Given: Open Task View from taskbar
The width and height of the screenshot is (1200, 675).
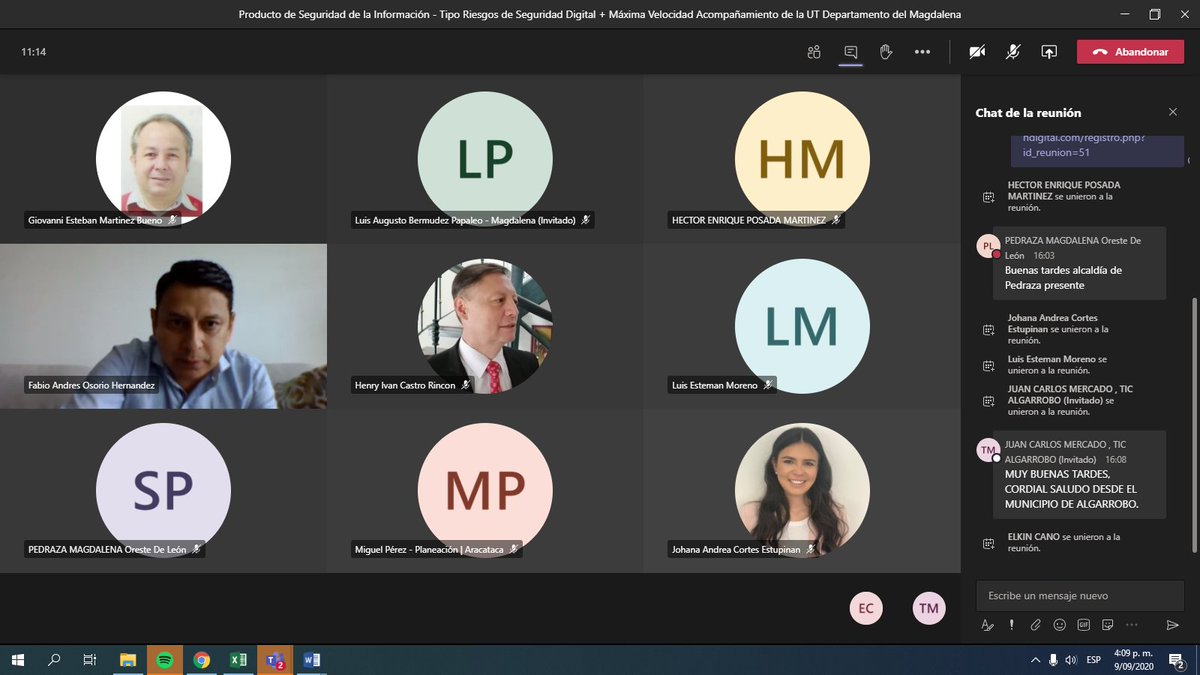Looking at the screenshot, I should (90, 660).
